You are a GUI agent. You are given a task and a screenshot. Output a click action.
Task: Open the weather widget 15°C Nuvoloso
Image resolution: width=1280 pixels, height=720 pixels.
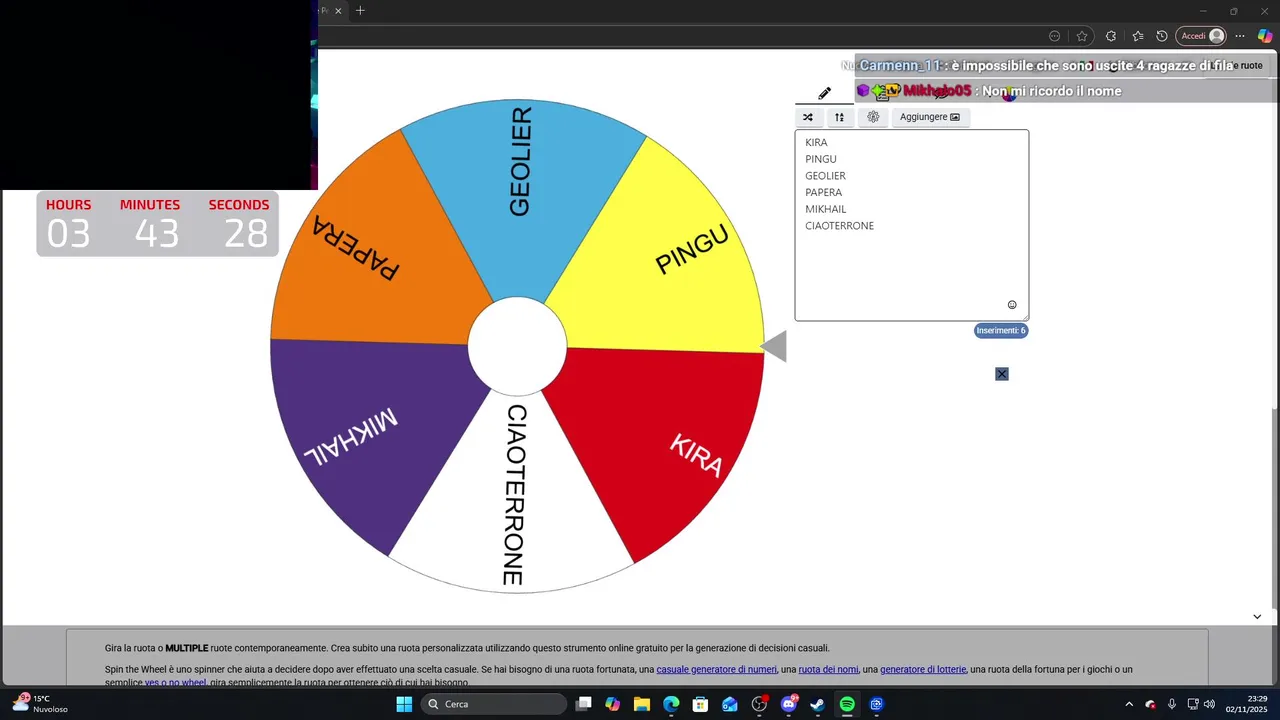coord(40,704)
